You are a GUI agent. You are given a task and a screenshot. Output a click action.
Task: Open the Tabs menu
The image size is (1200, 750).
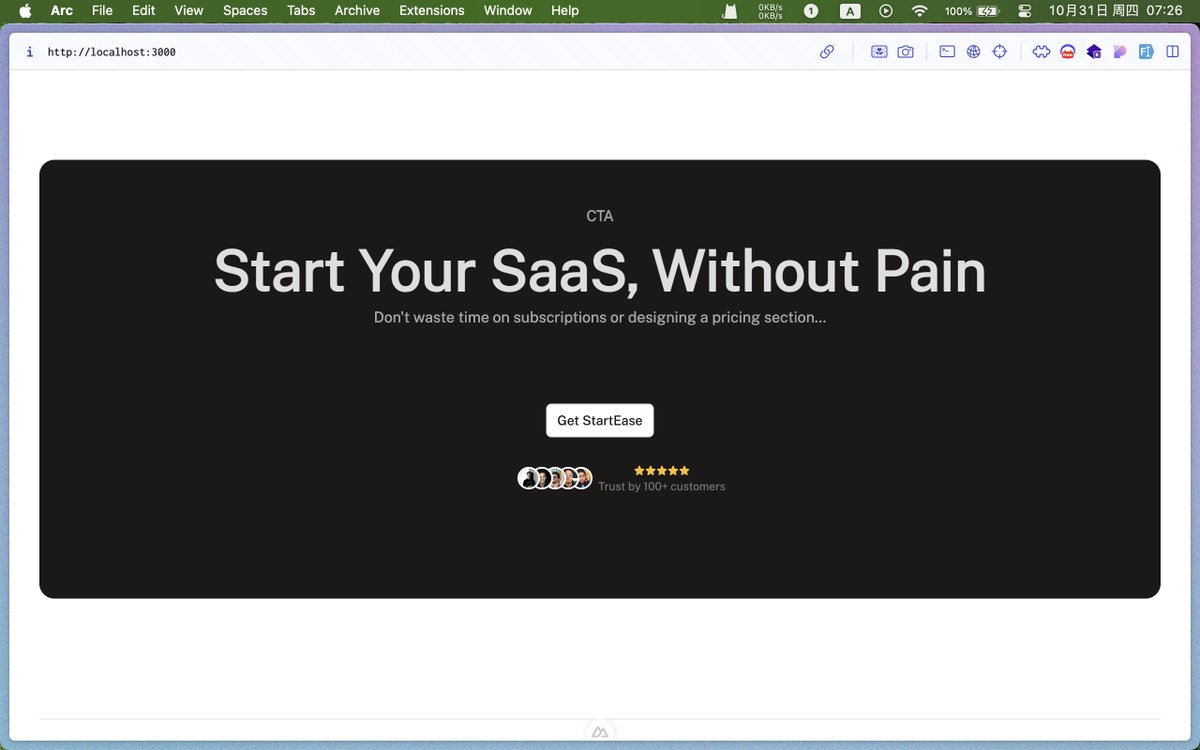coord(301,11)
